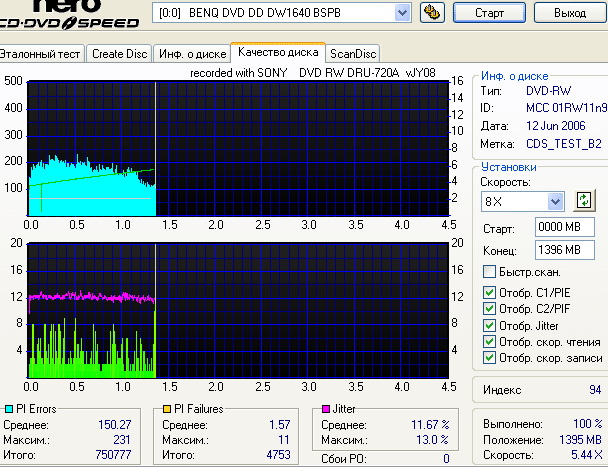The width and height of the screenshot is (608, 467).
Task: Click the Скорость value 5.44 X
Action: [587, 454]
